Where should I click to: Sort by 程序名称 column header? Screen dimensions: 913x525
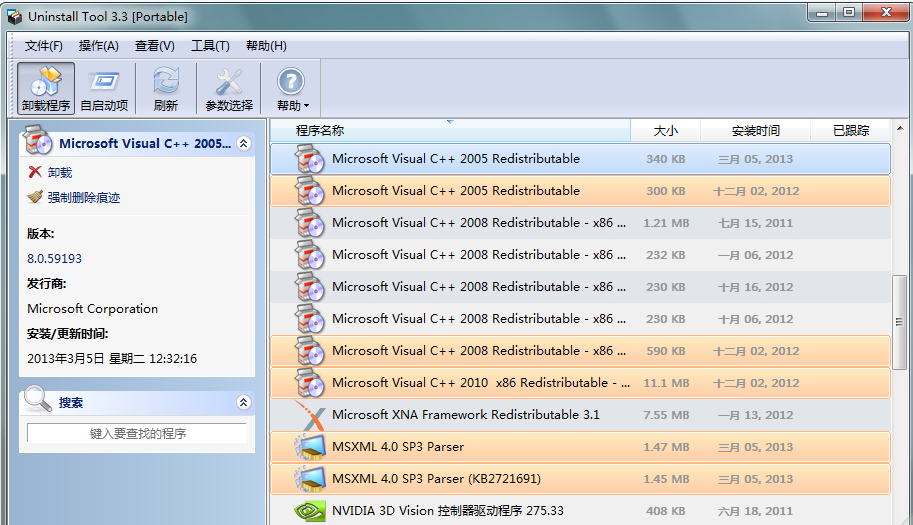pyautogui.click(x=450, y=130)
